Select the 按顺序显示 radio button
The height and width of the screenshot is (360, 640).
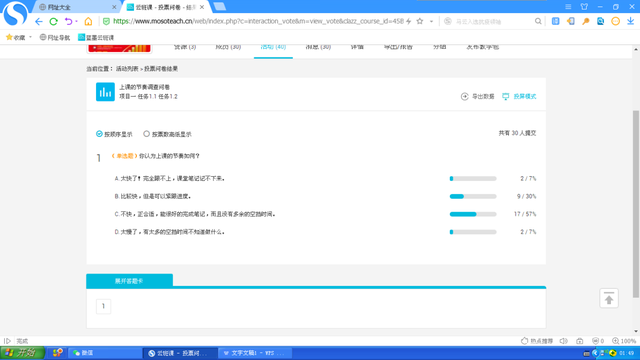click(99, 134)
